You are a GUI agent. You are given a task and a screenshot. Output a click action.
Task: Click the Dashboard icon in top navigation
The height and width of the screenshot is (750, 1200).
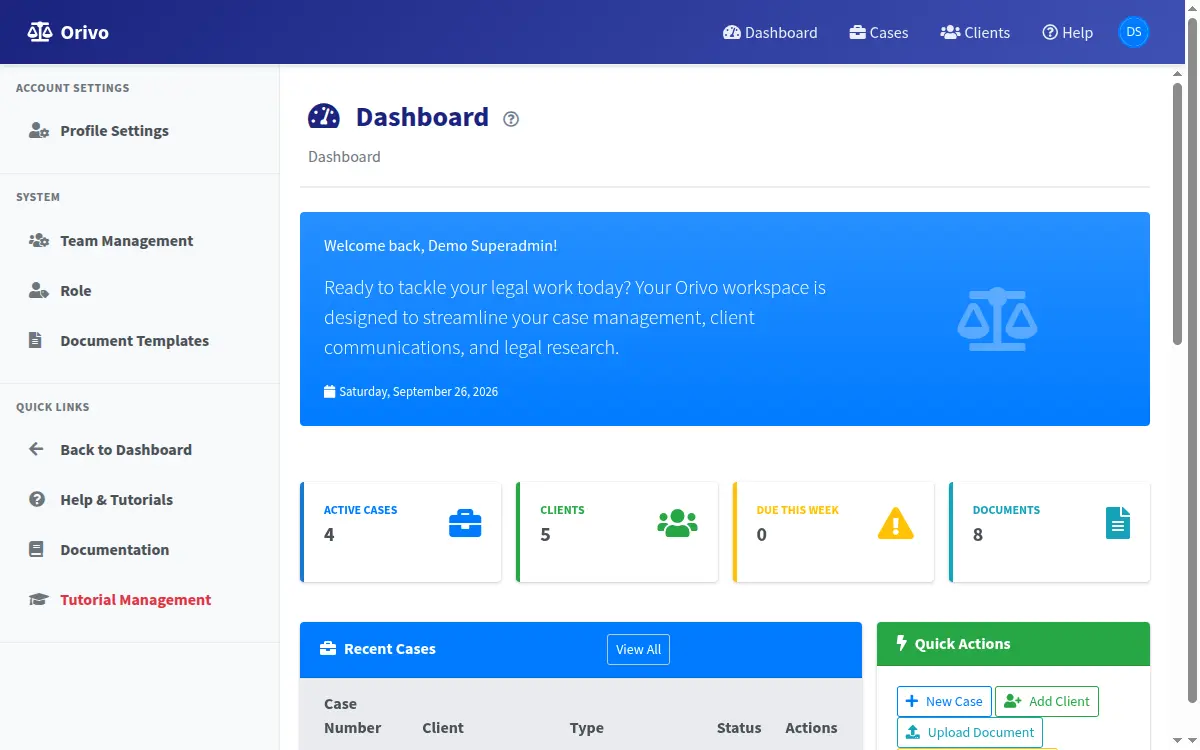pos(732,32)
